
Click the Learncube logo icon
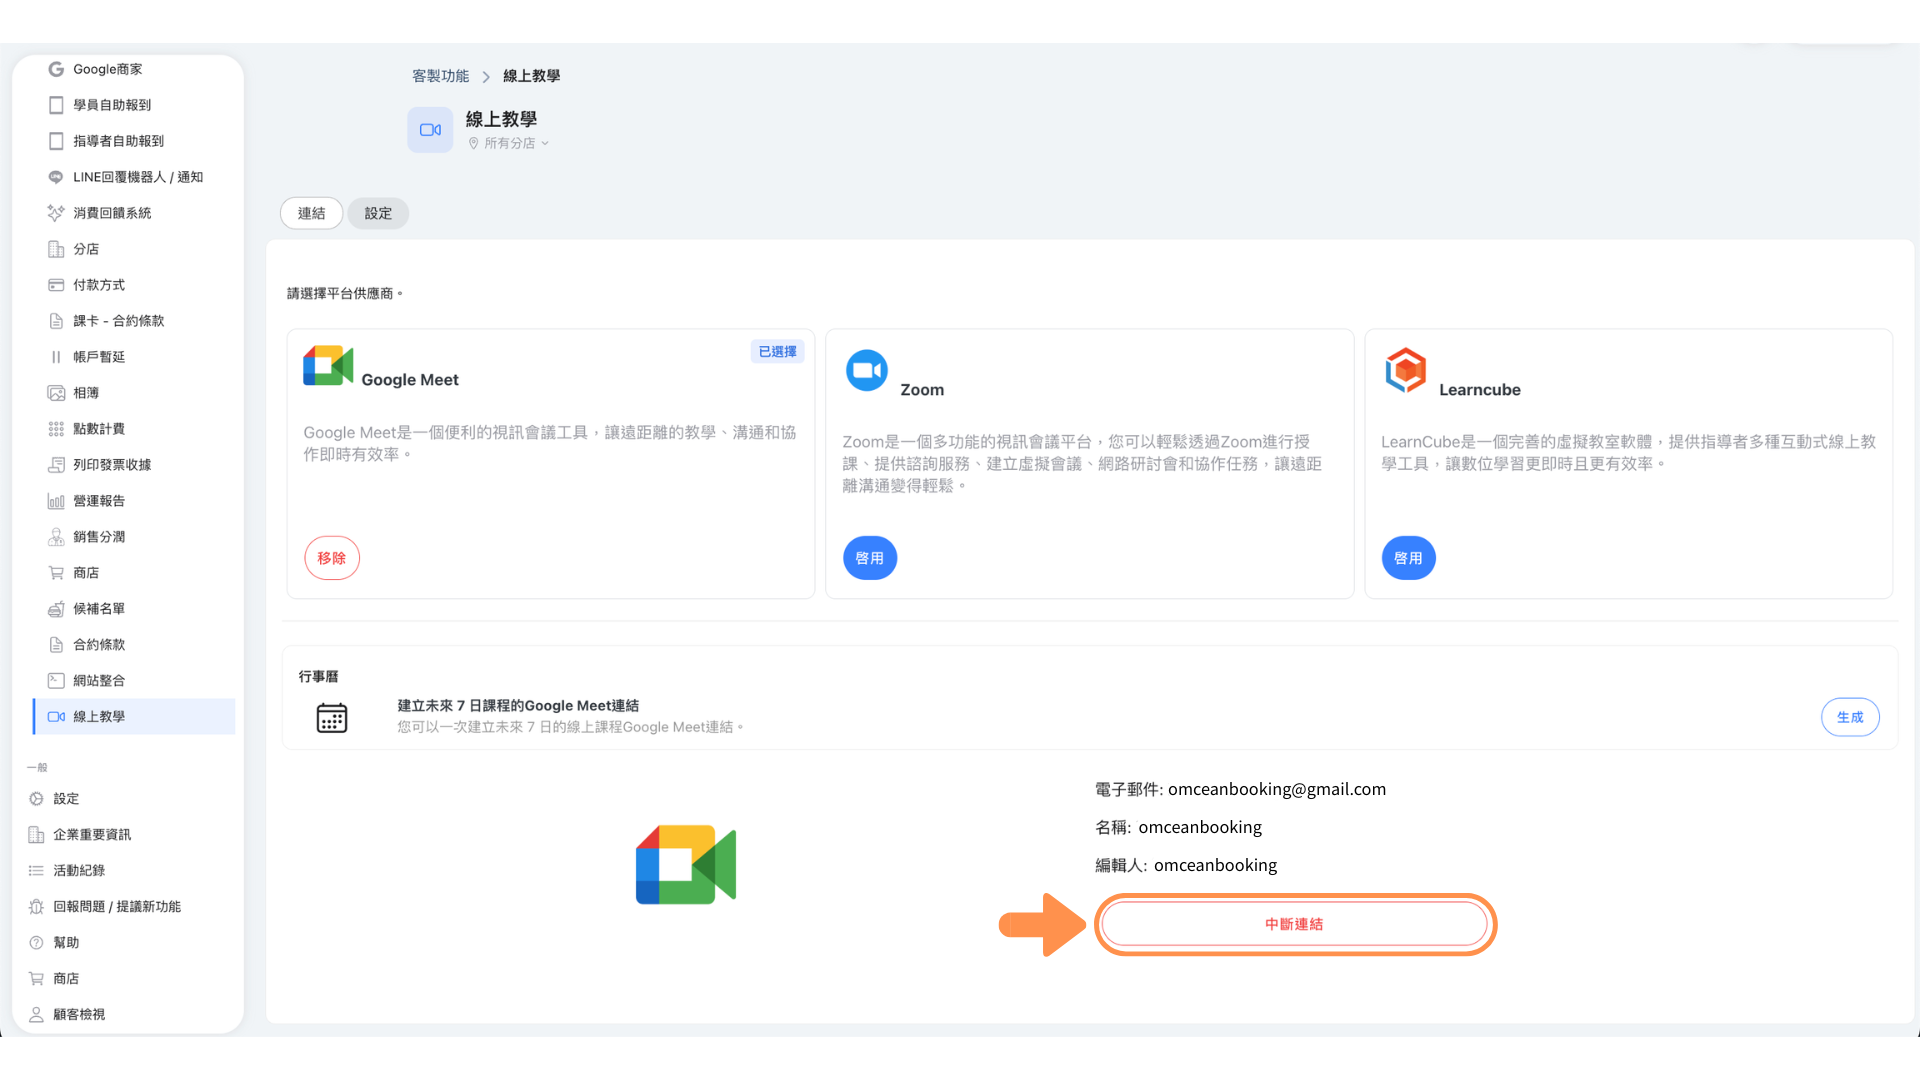pyautogui.click(x=1405, y=370)
